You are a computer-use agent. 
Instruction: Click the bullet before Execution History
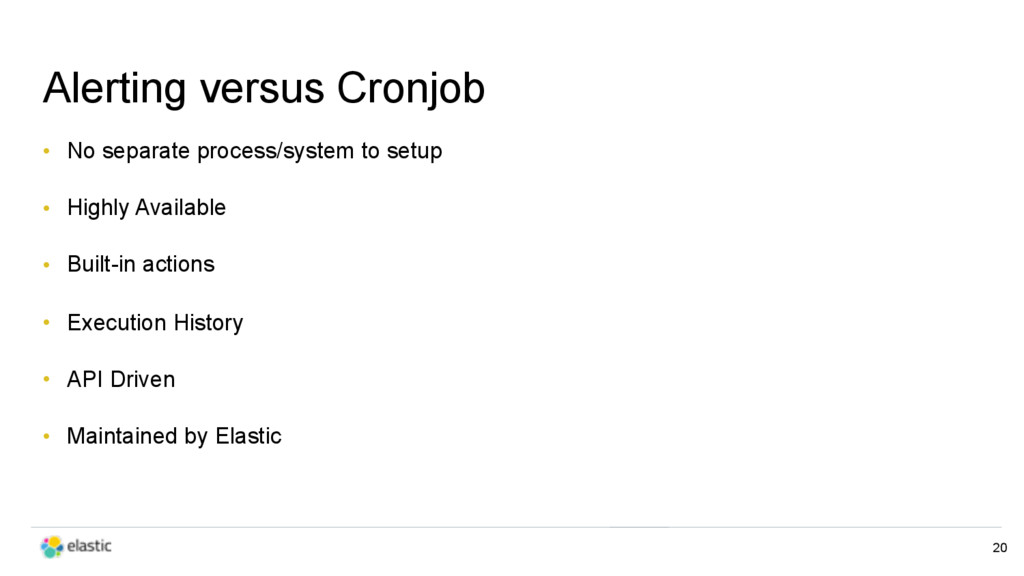(x=46, y=323)
